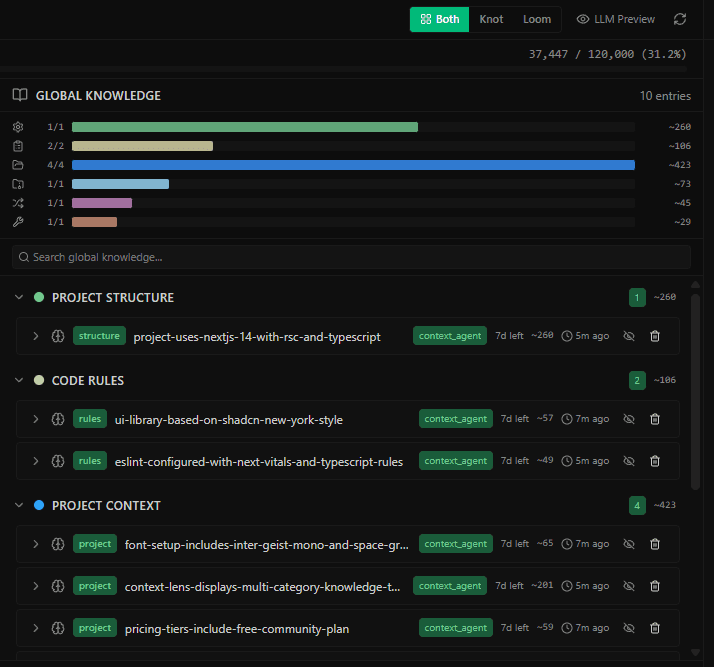
Task: Expand the ui-library-based-on-shadcn entry
Action: click(36, 419)
